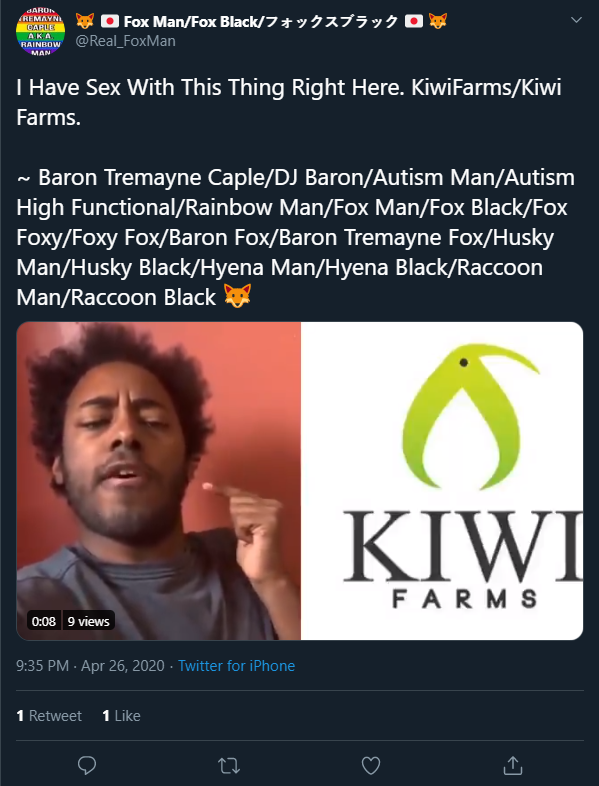Retweet using the arrows icon
Screen dimensions: 599x786
coord(229,765)
